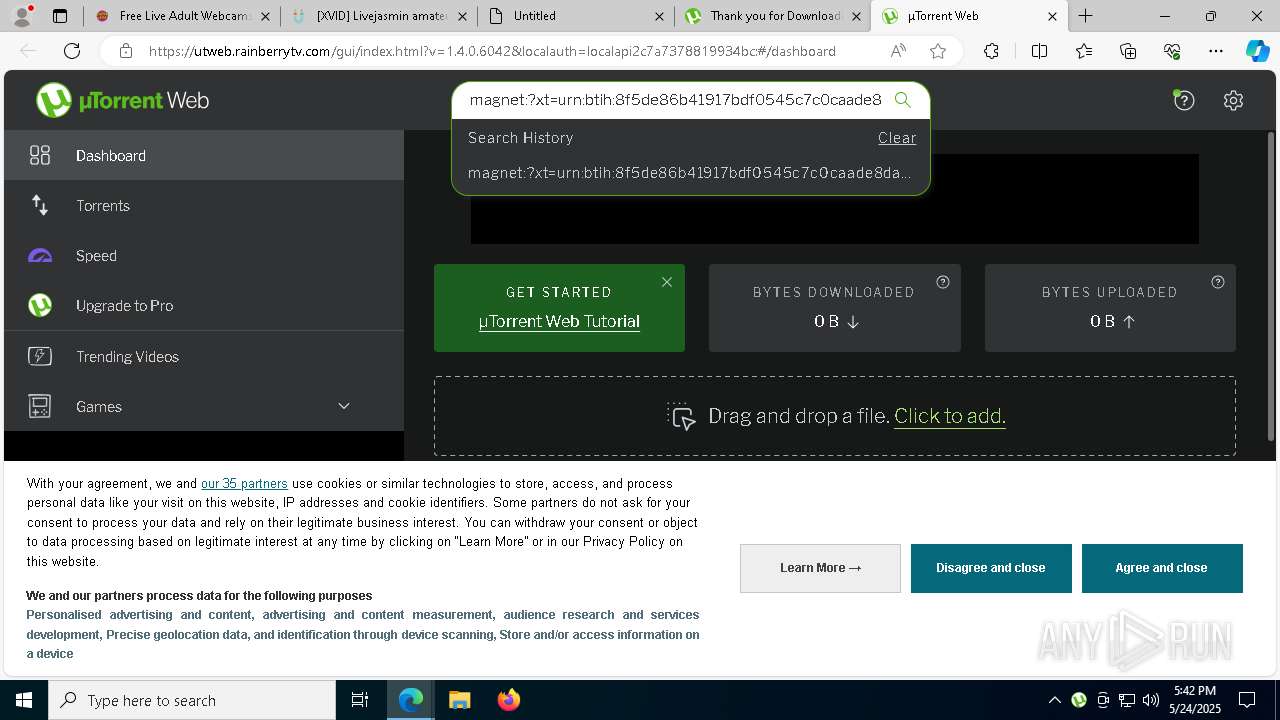The height and width of the screenshot is (720, 1280).
Task: Open Torrents section in sidebar
Action: pyautogui.click(x=204, y=205)
